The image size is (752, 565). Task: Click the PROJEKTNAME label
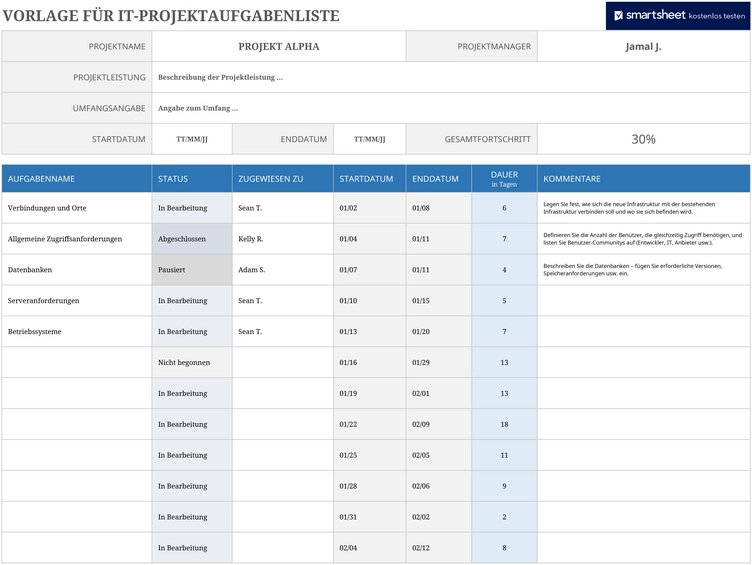click(x=117, y=47)
